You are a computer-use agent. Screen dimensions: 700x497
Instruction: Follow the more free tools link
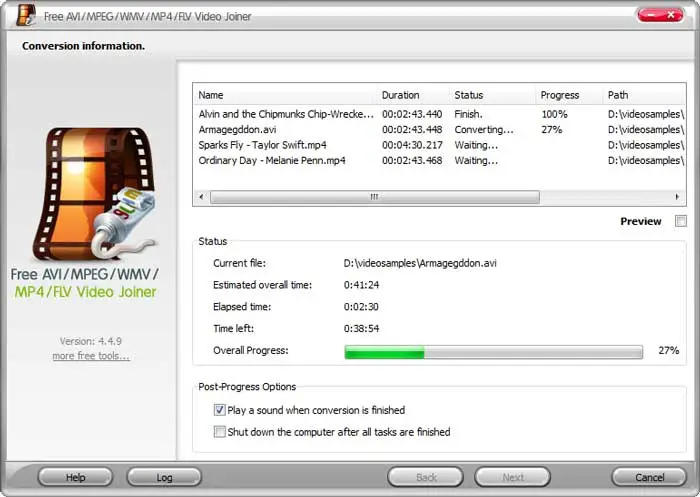(91, 356)
